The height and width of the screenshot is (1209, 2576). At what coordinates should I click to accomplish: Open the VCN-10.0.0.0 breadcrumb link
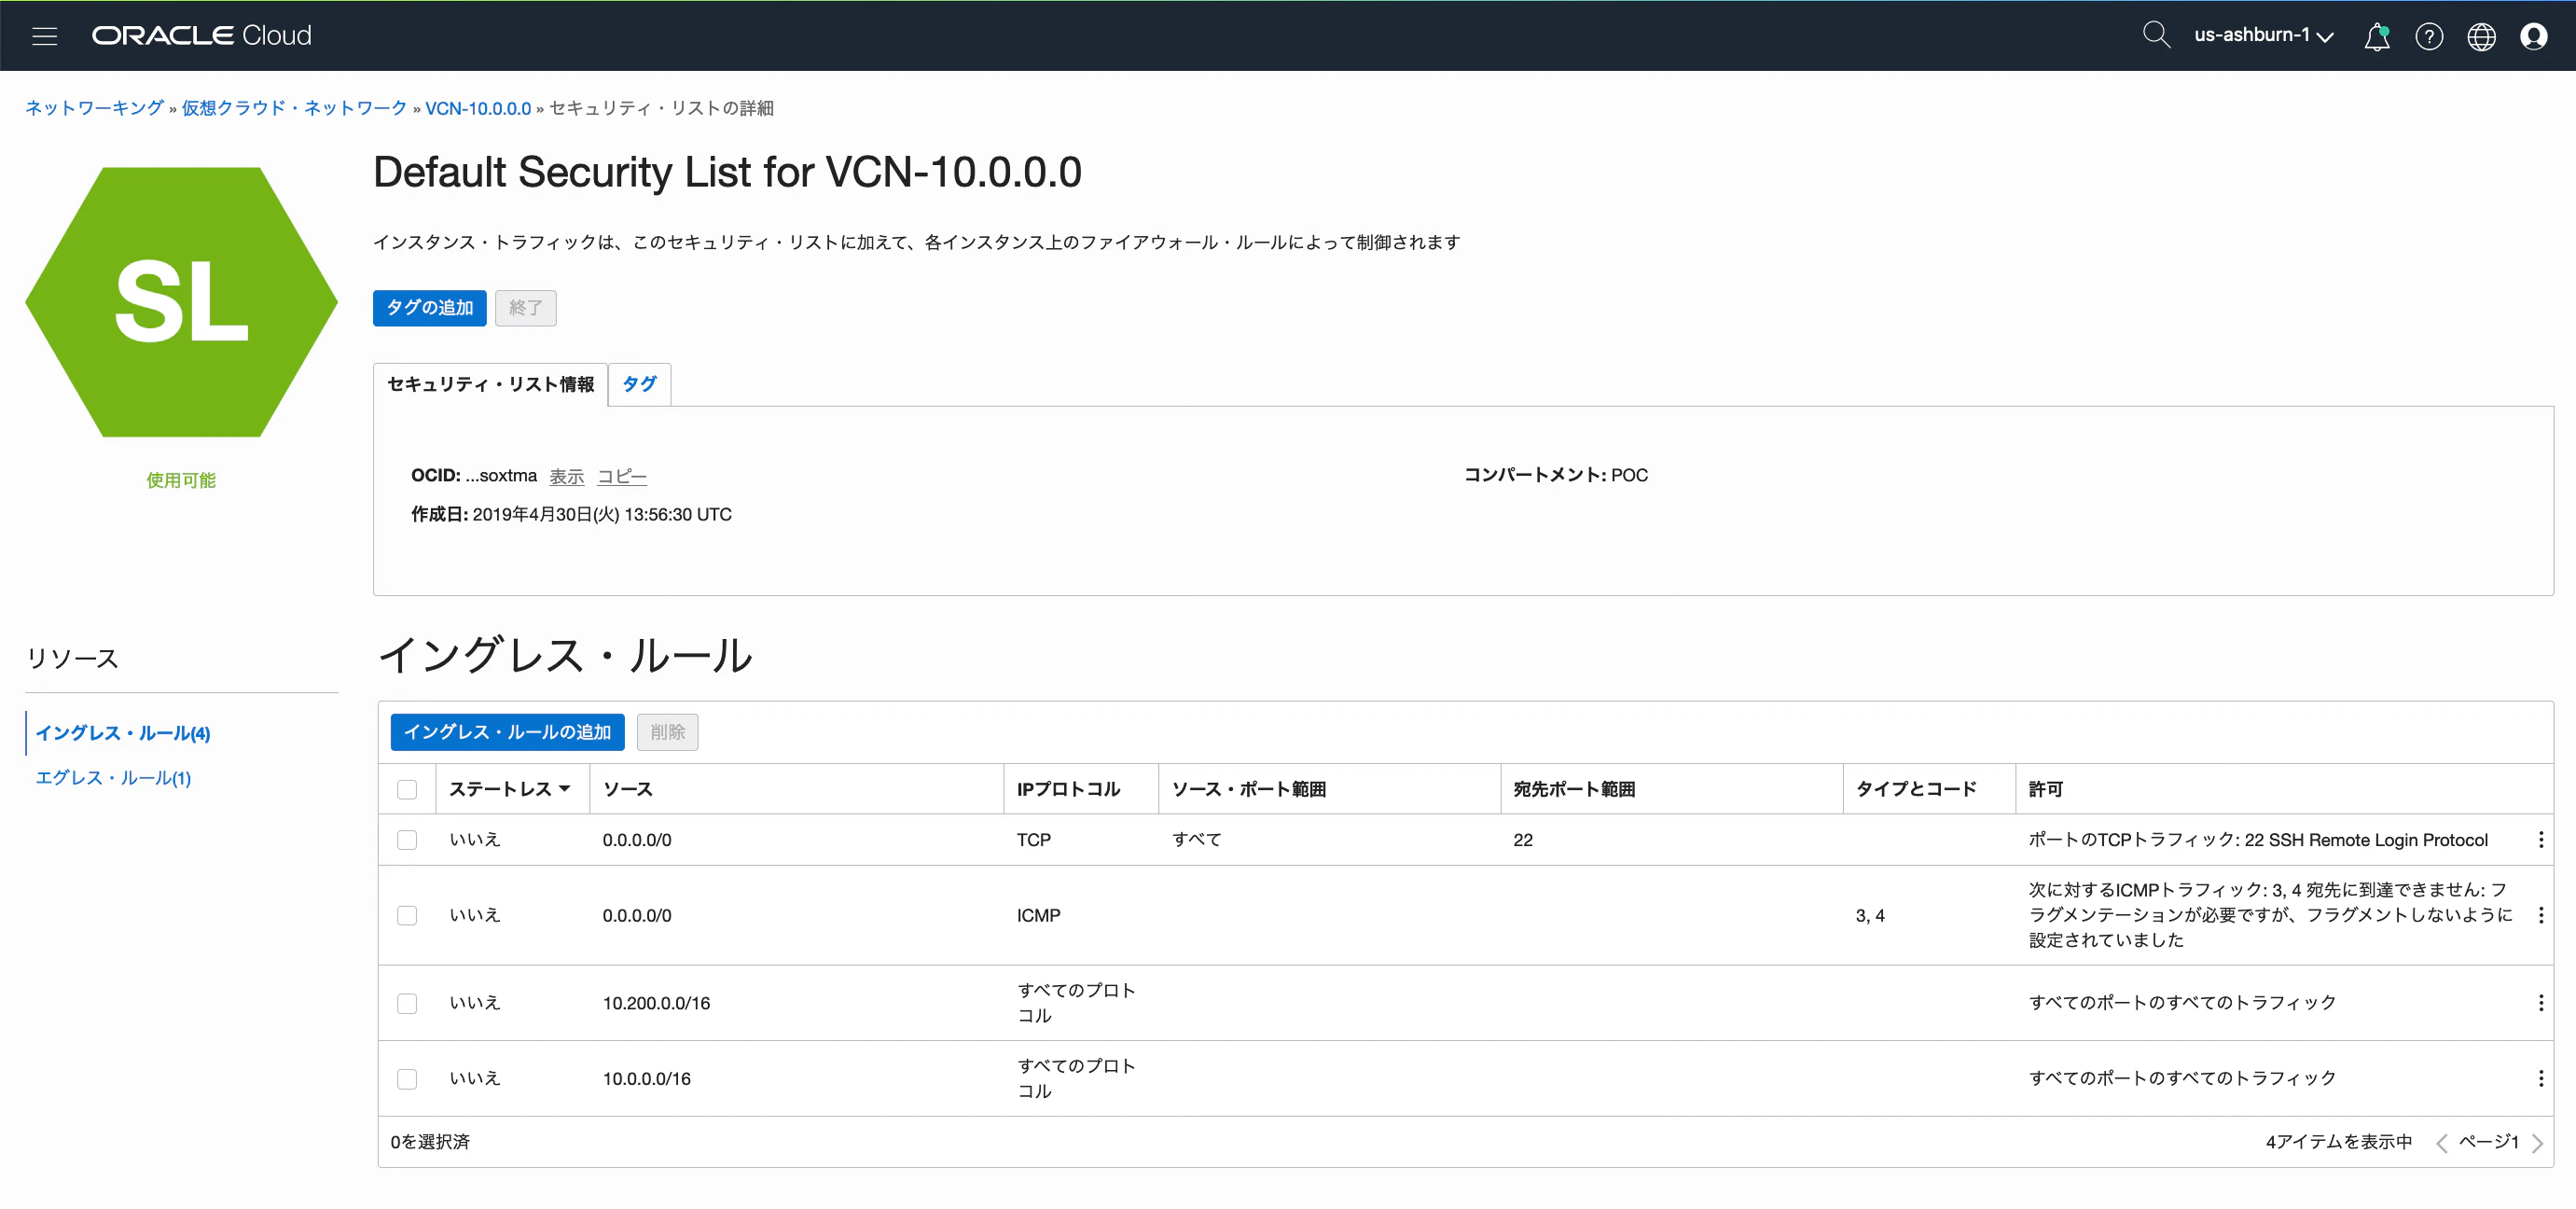pos(478,108)
